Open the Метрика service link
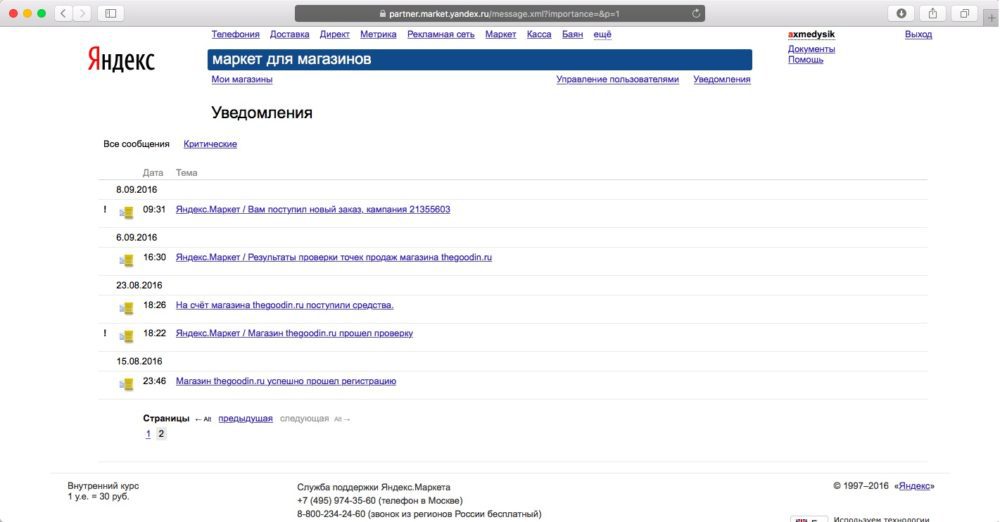The image size is (1000, 522). 378,34
